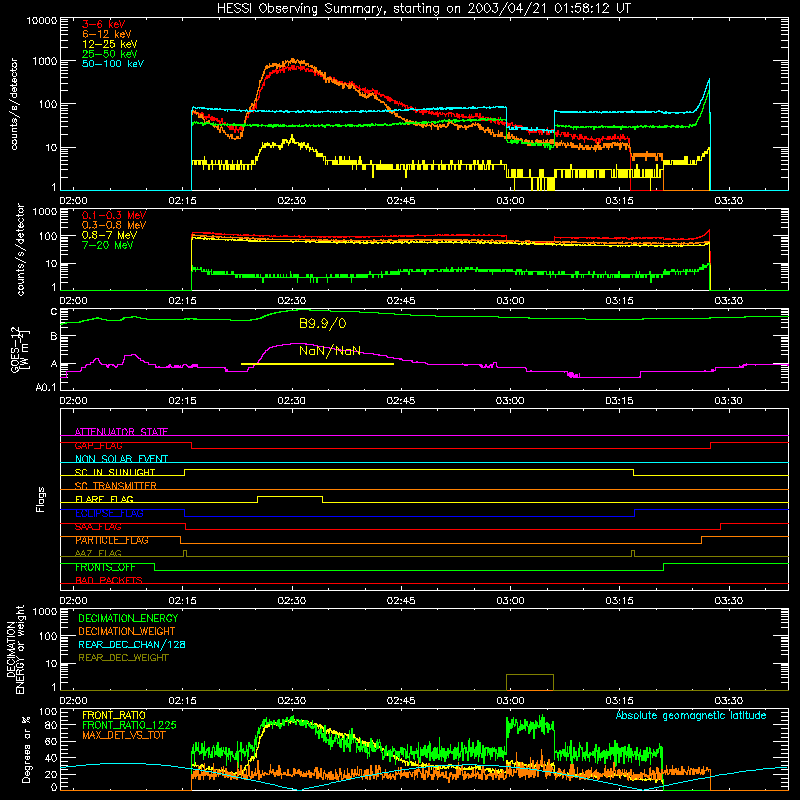The height and width of the screenshot is (800, 800).
Task: Click the Absolute geomagnetic latitude label
Action: (691, 715)
